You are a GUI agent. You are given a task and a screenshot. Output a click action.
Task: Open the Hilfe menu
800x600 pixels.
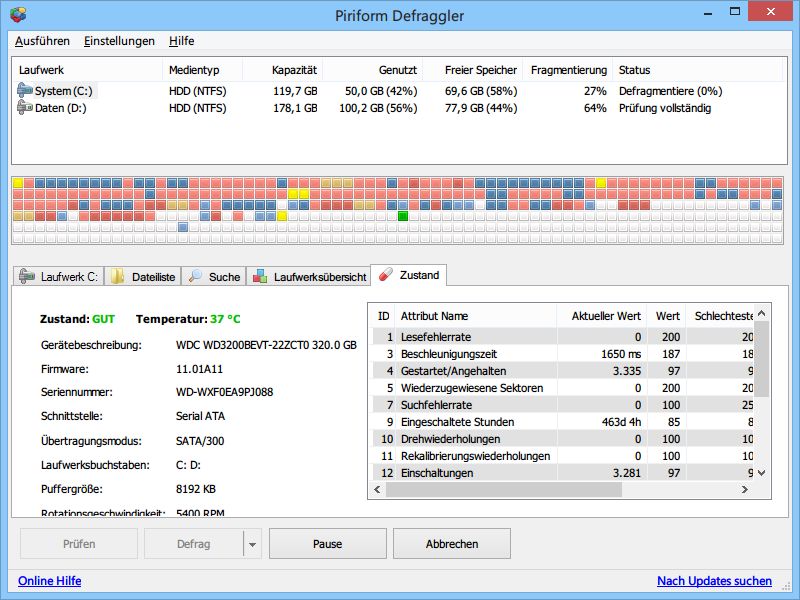coord(182,41)
